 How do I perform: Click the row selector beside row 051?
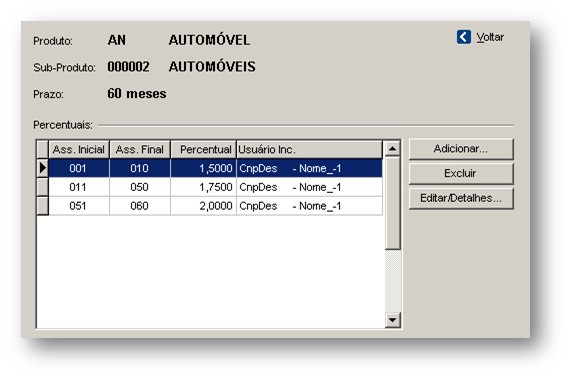(x=43, y=206)
